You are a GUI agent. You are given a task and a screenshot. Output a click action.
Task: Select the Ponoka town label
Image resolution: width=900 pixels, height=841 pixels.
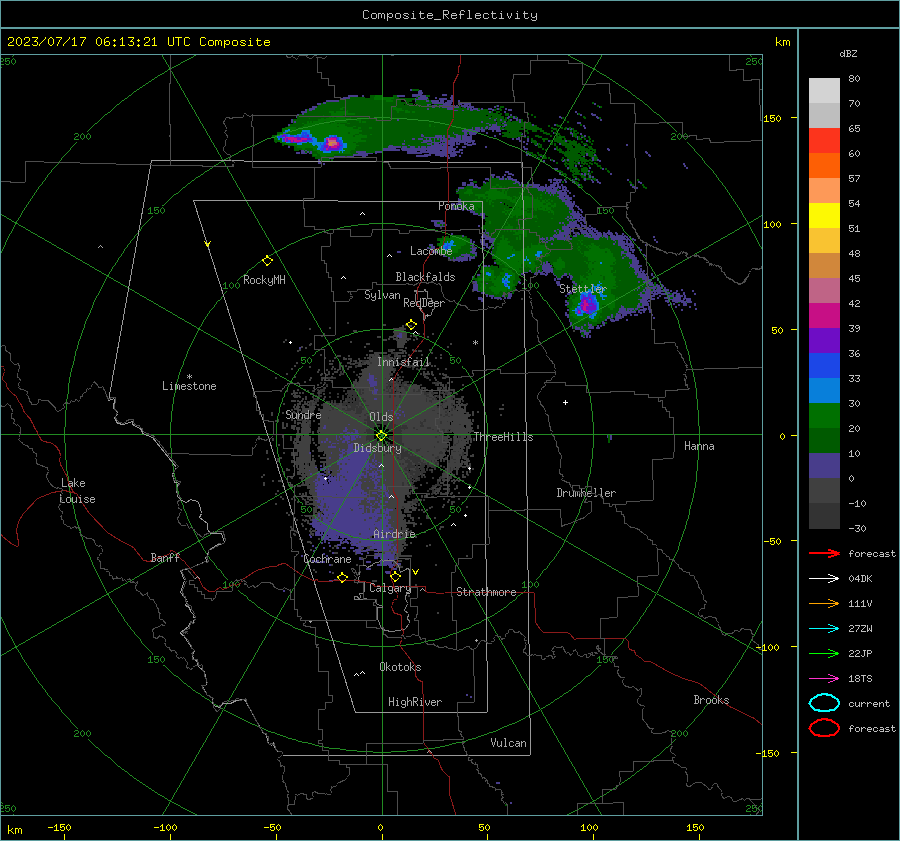(456, 206)
